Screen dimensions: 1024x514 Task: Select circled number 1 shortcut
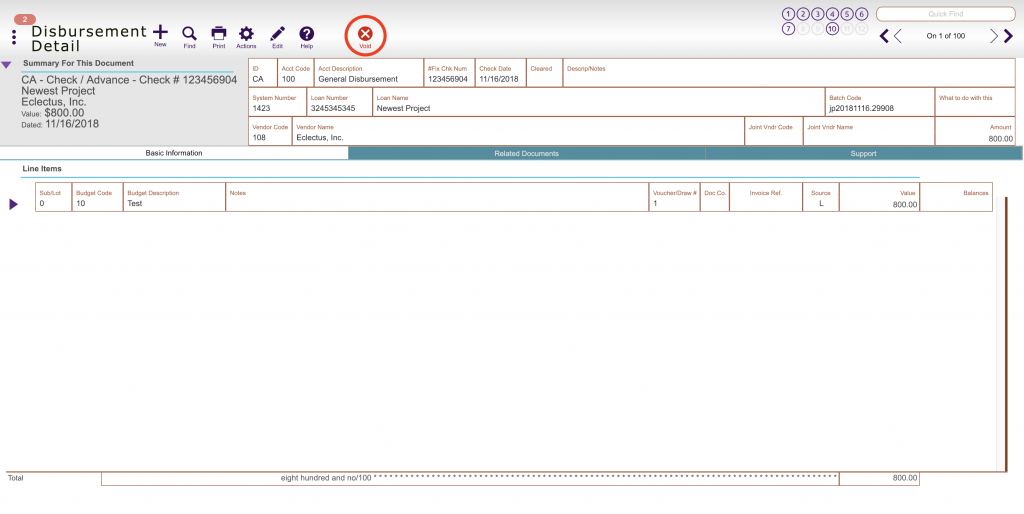click(788, 14)
